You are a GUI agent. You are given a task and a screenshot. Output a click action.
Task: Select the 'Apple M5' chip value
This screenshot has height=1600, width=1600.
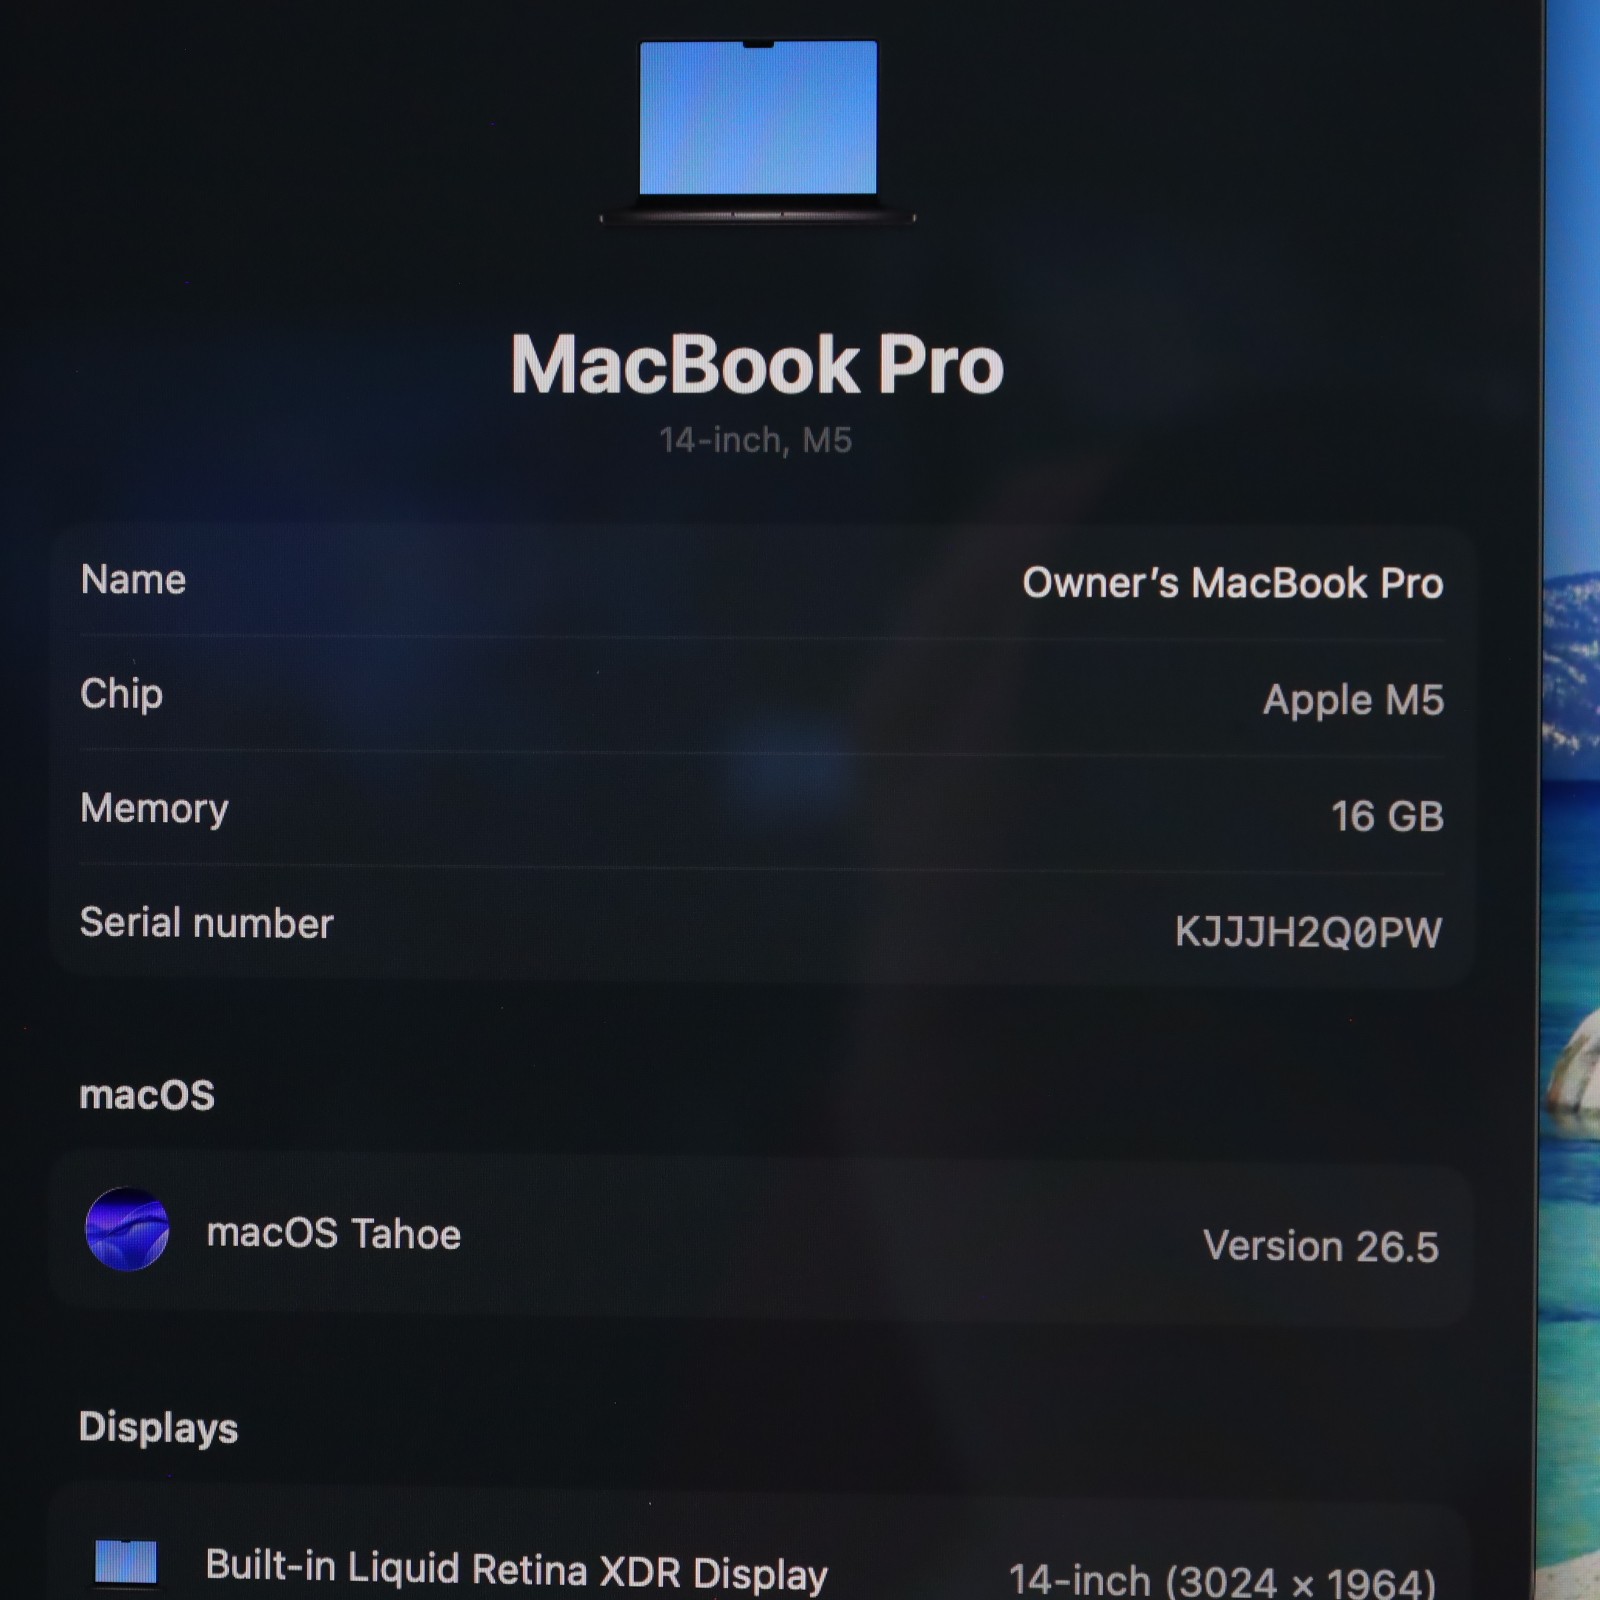pos(1353,700)
